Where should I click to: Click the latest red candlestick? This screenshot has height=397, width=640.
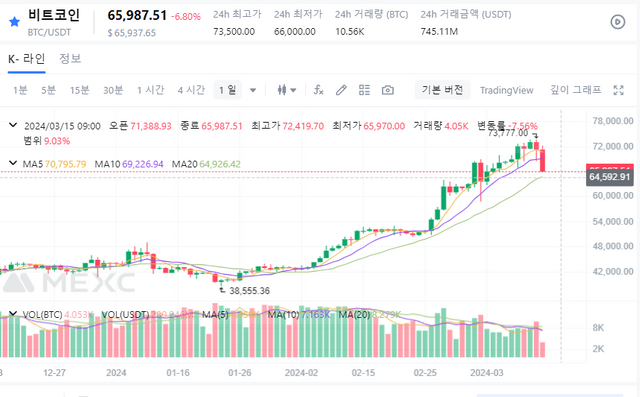[x=543, y=160]
